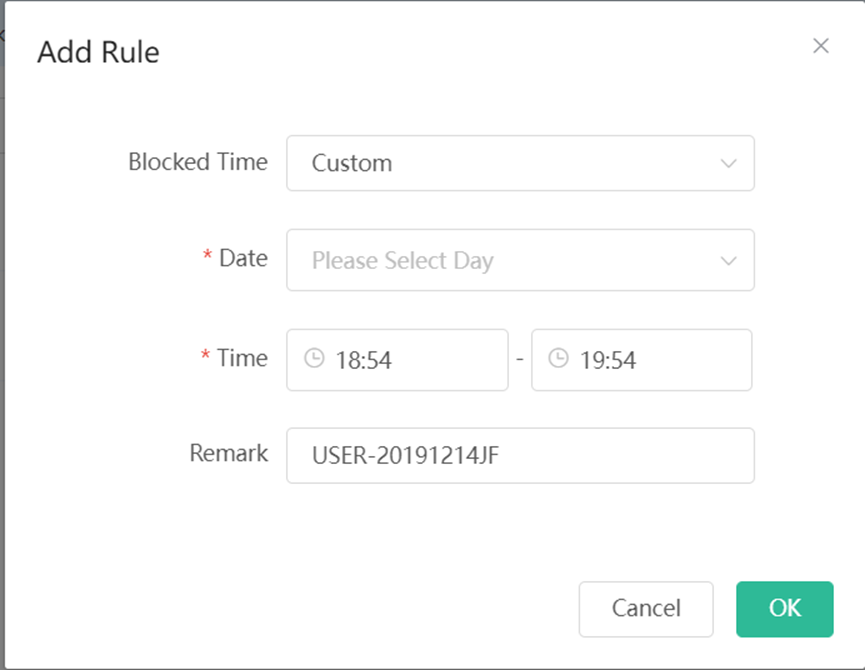Open the Please Select Day dropdown

tap(520, 260)
